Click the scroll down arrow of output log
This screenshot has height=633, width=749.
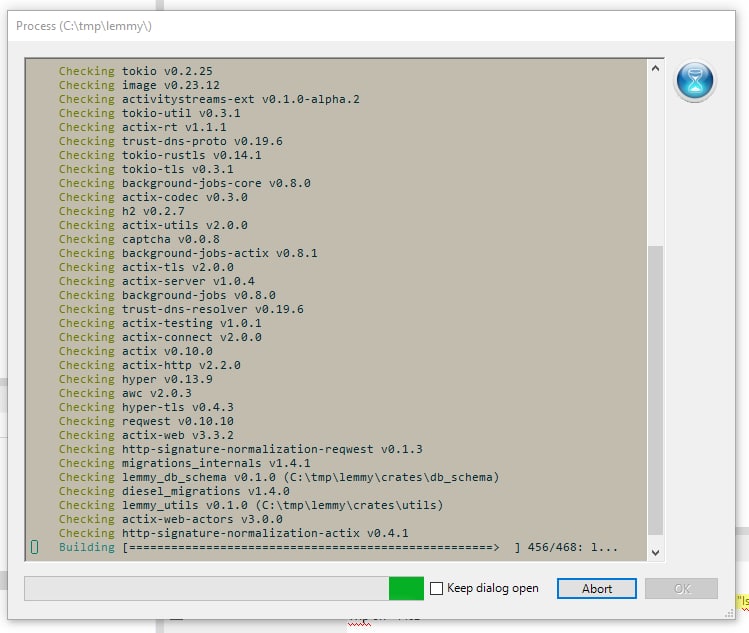pos(655,552)
